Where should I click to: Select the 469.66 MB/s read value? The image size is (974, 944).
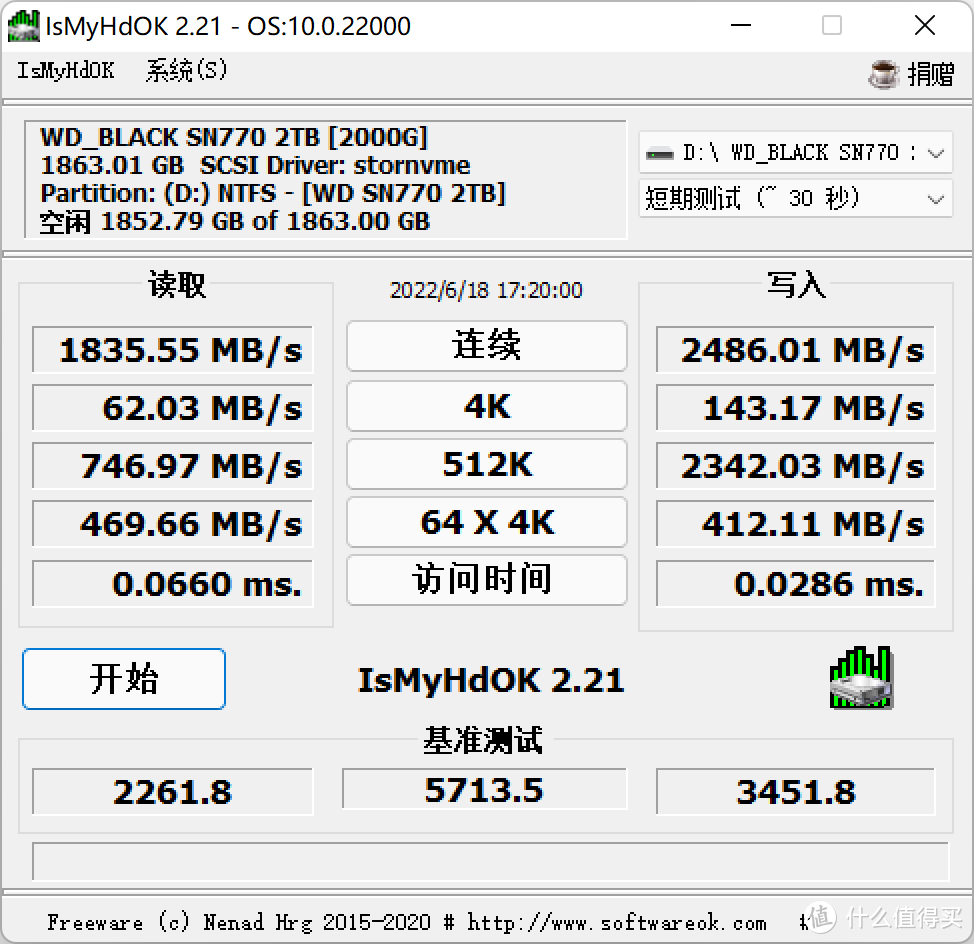pyautogui.click(x=173, y=524)
